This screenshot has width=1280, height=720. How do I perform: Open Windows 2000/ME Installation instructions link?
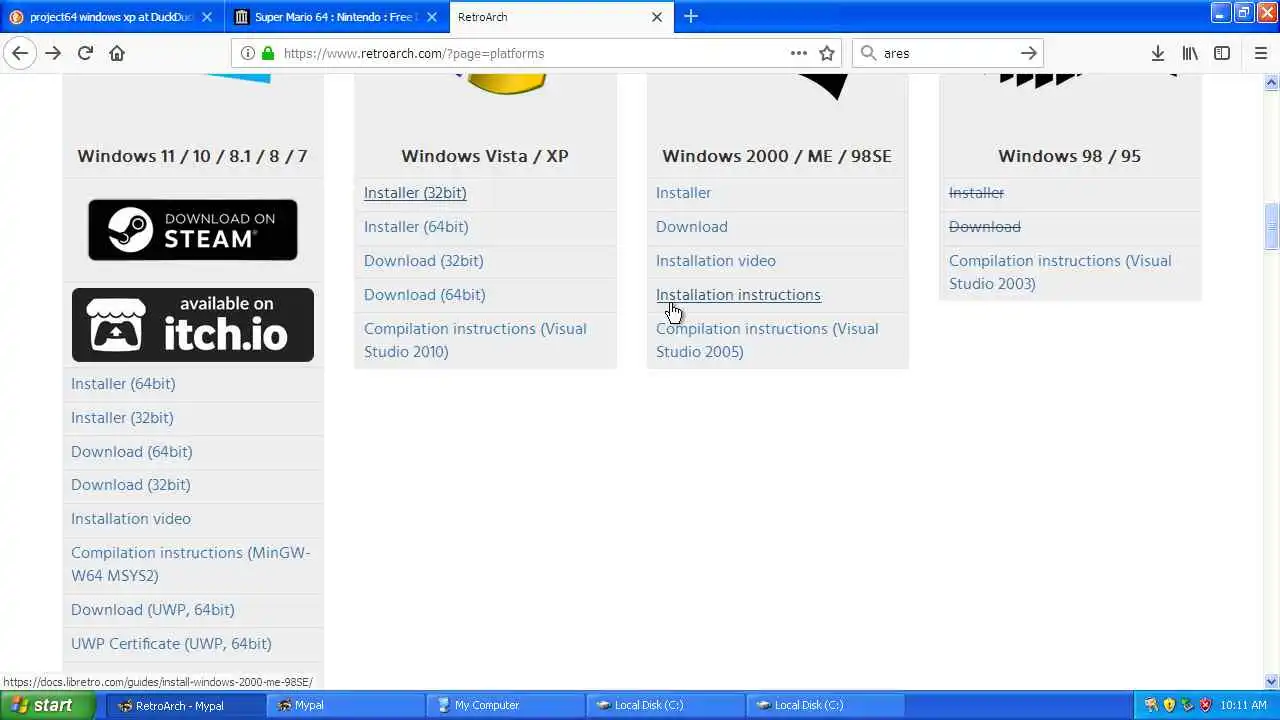738,295
